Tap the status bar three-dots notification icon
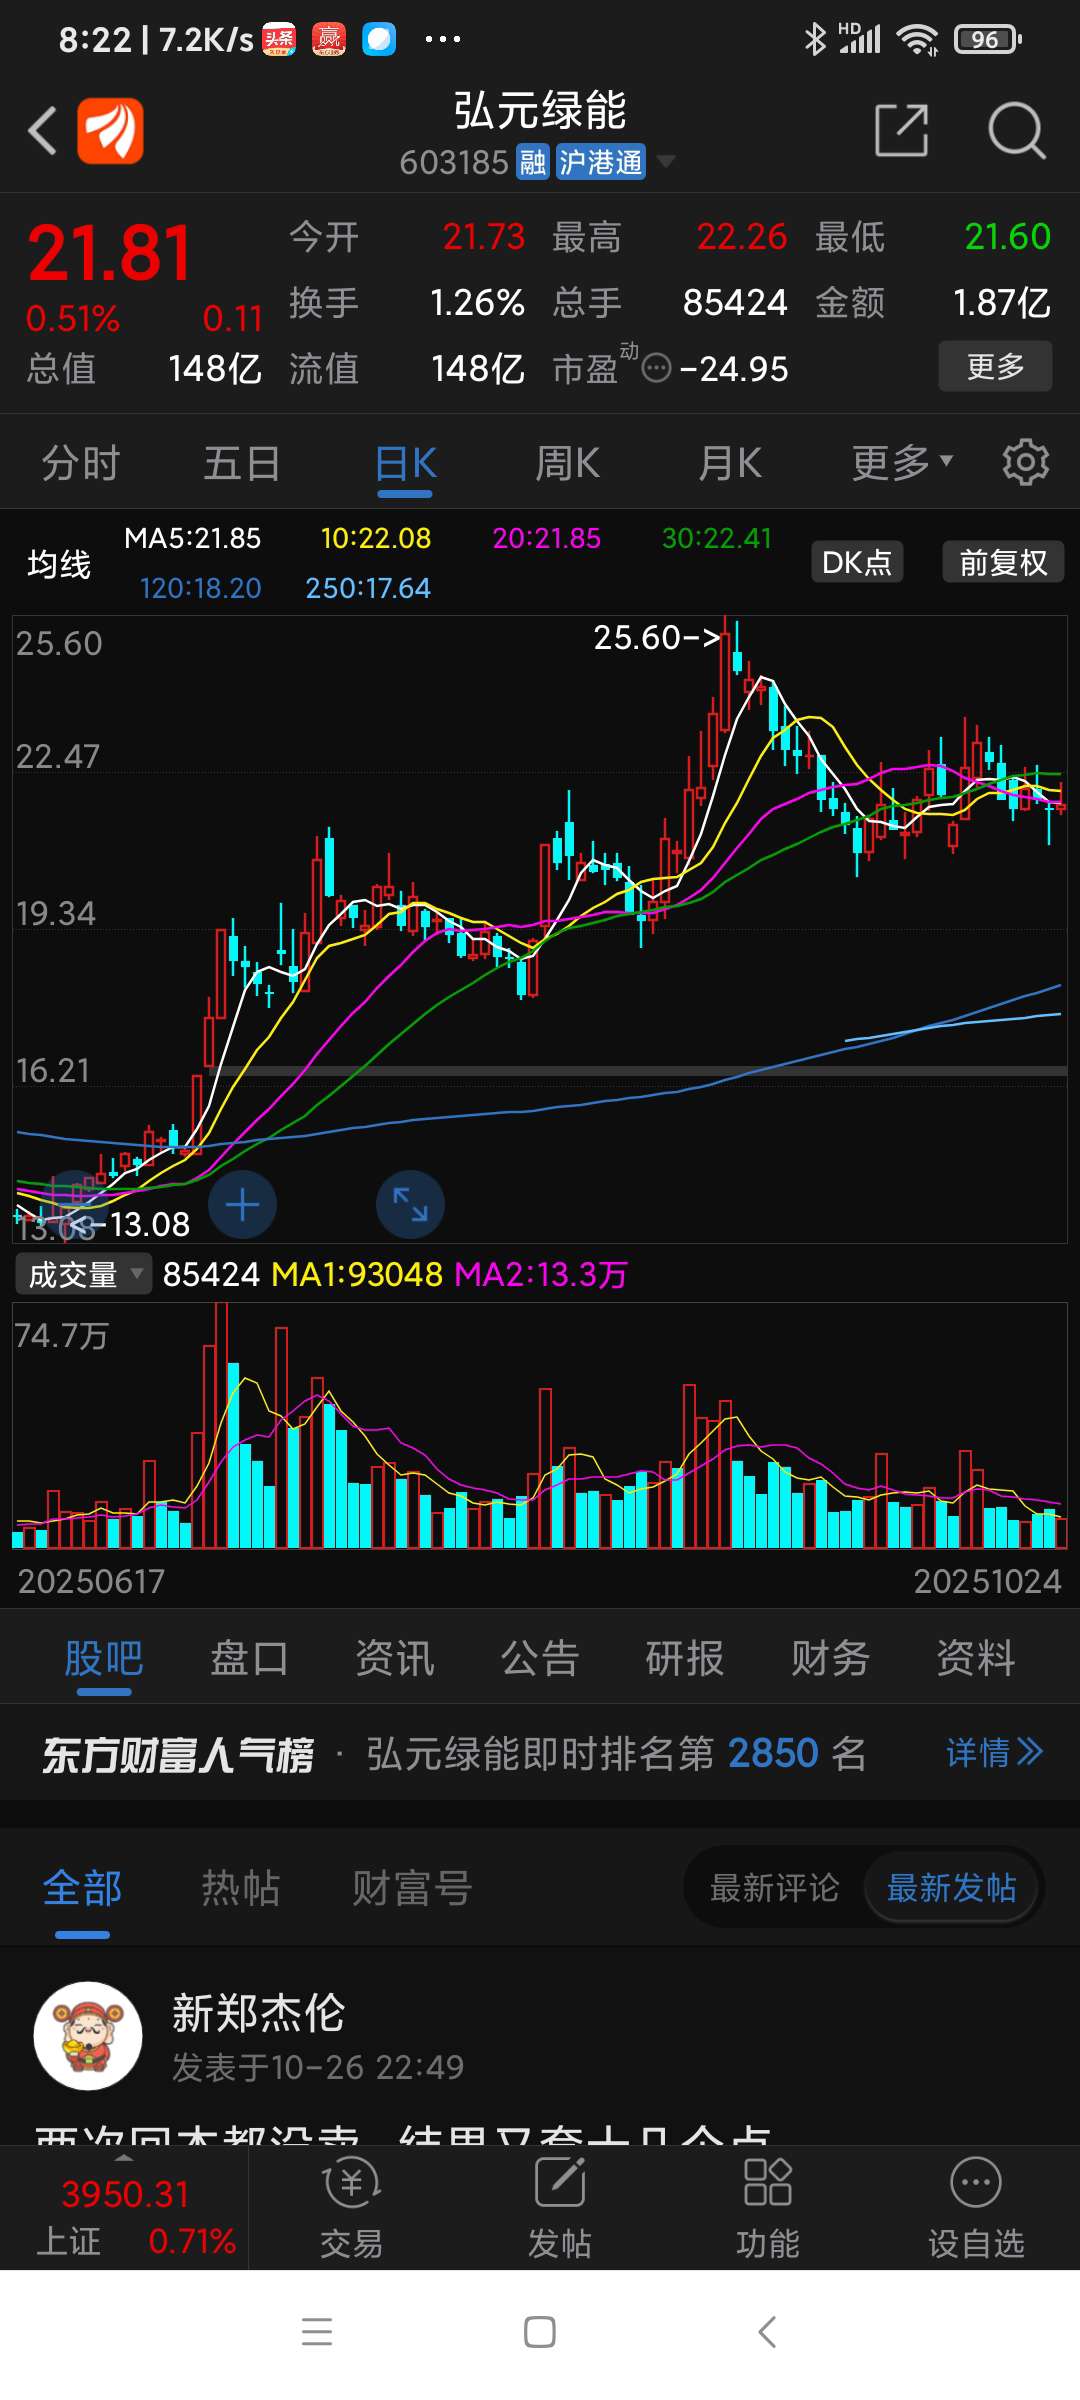Screen dimensions: 1080x2400 click(x=442, y=40)
